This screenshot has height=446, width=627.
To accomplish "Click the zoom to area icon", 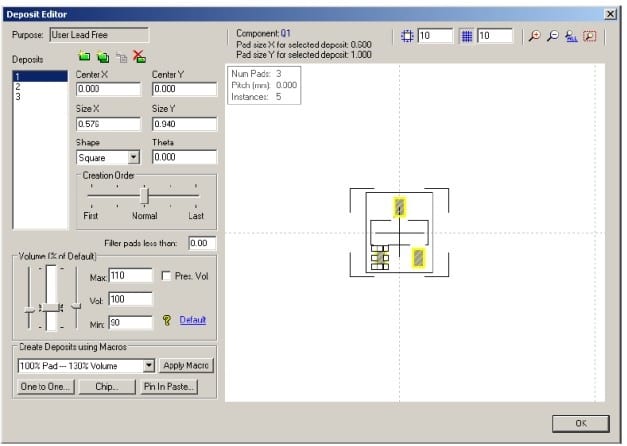I will 590,36.
